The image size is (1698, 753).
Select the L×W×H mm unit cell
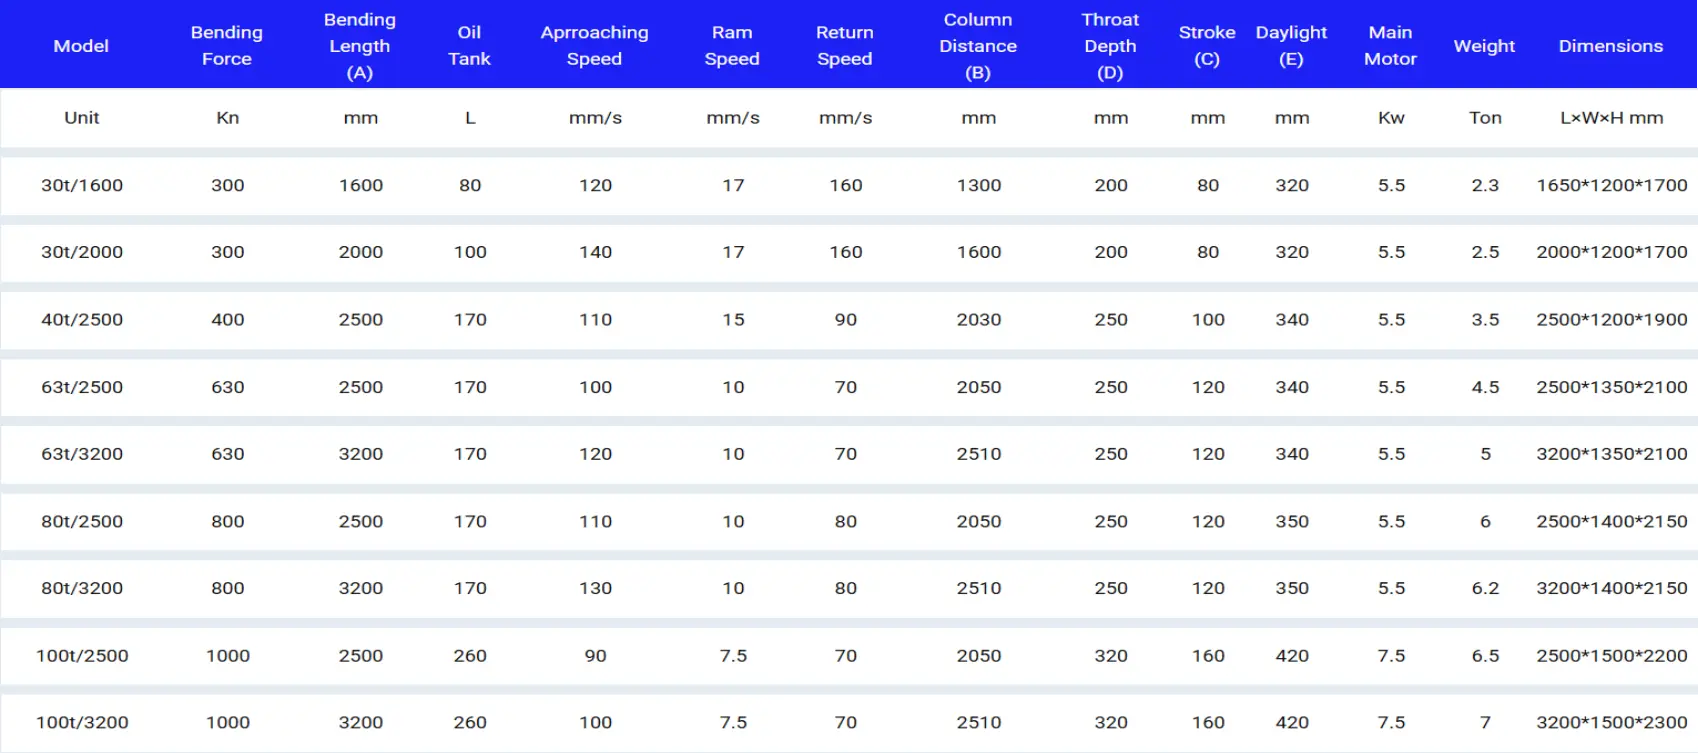click(1611, 118)
